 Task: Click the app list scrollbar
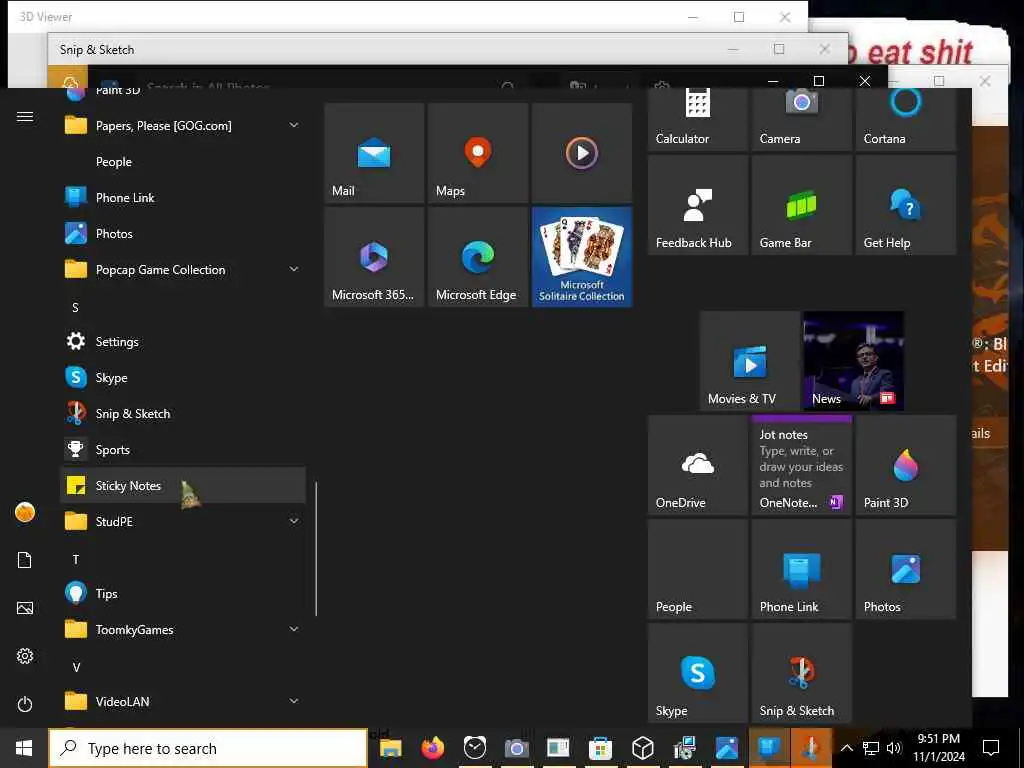pos(316,549)
